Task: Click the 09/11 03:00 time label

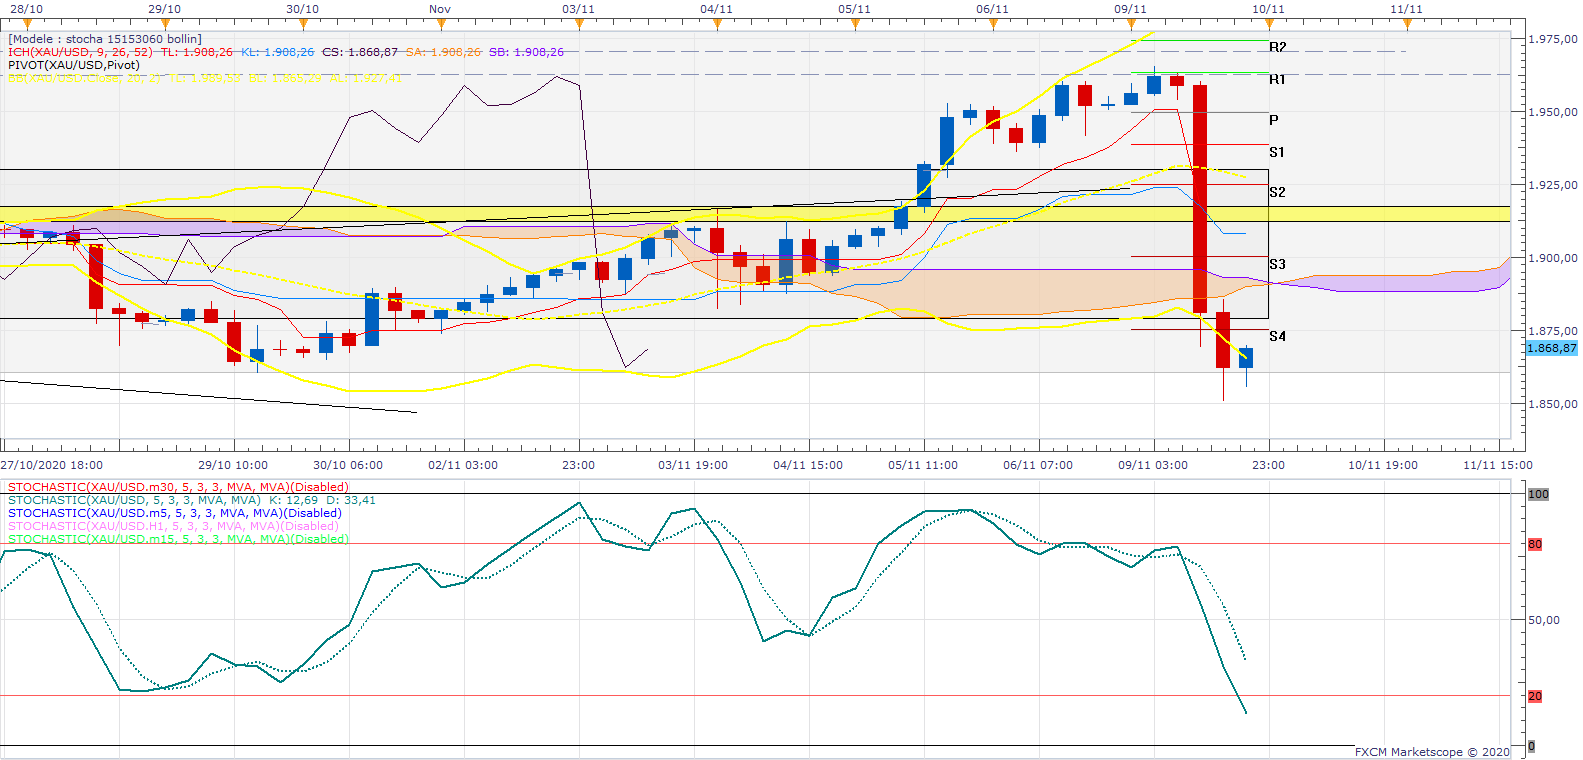Action: coord(1153,465)
